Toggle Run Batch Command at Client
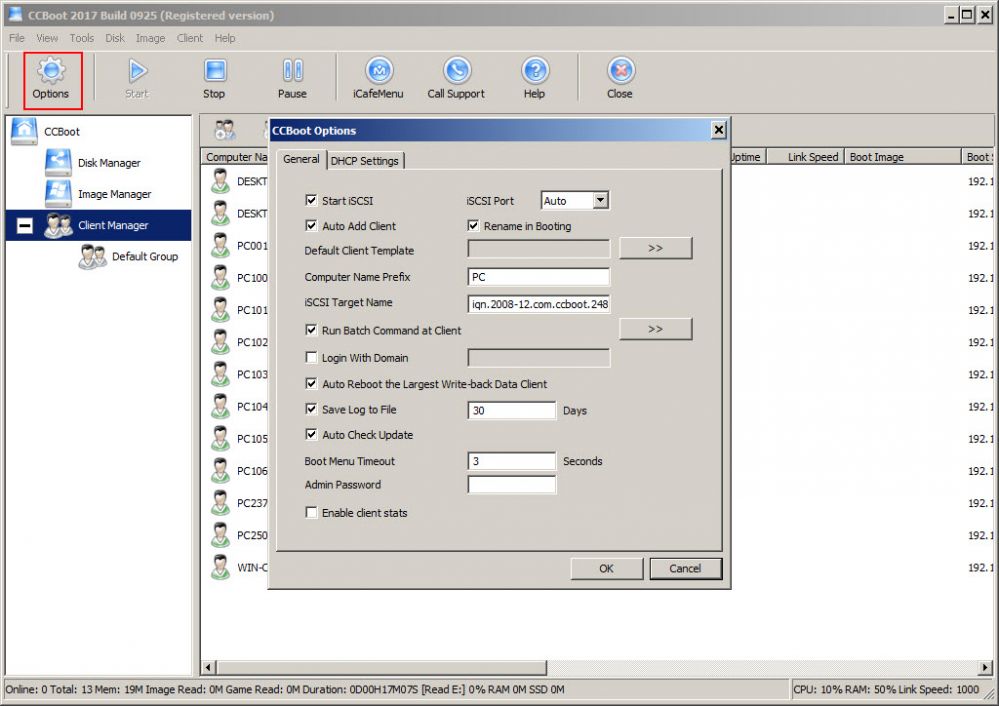The height and width of the screenshot is (706, 999). coord(311,330)
